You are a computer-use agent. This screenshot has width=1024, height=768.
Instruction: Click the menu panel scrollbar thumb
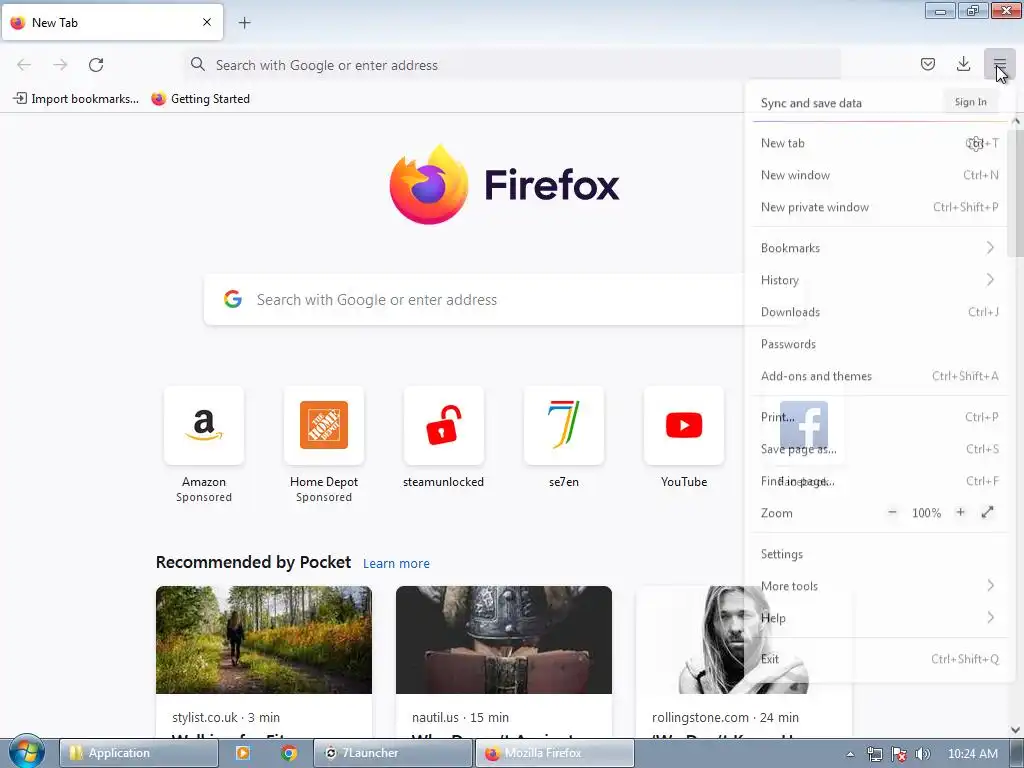pyautogui.click(x=1016, y=193)
